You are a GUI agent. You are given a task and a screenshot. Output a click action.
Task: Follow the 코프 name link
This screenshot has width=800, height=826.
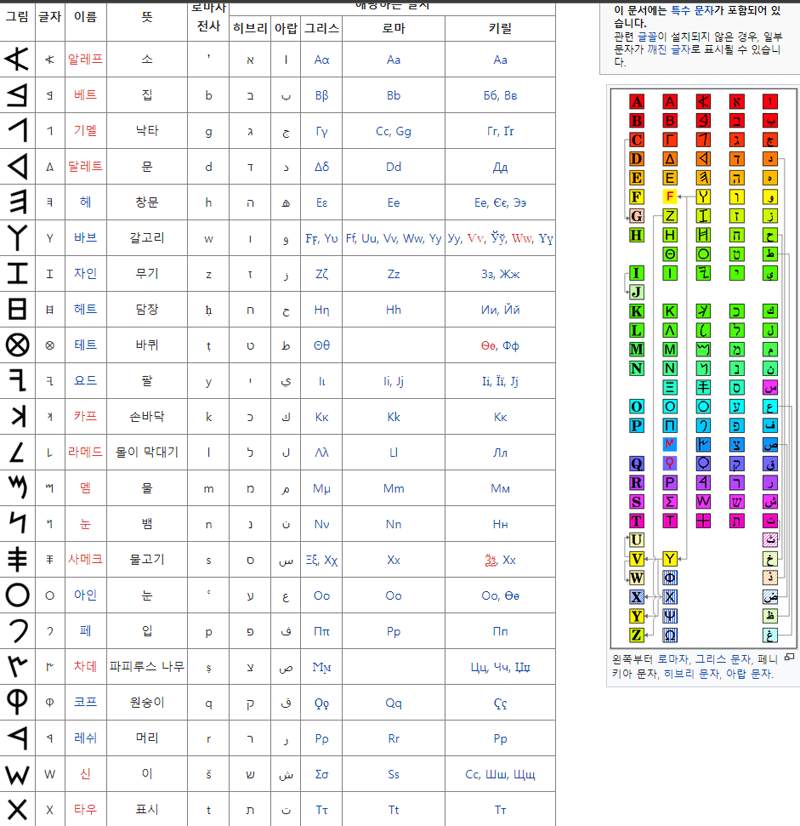click(85, 702)
